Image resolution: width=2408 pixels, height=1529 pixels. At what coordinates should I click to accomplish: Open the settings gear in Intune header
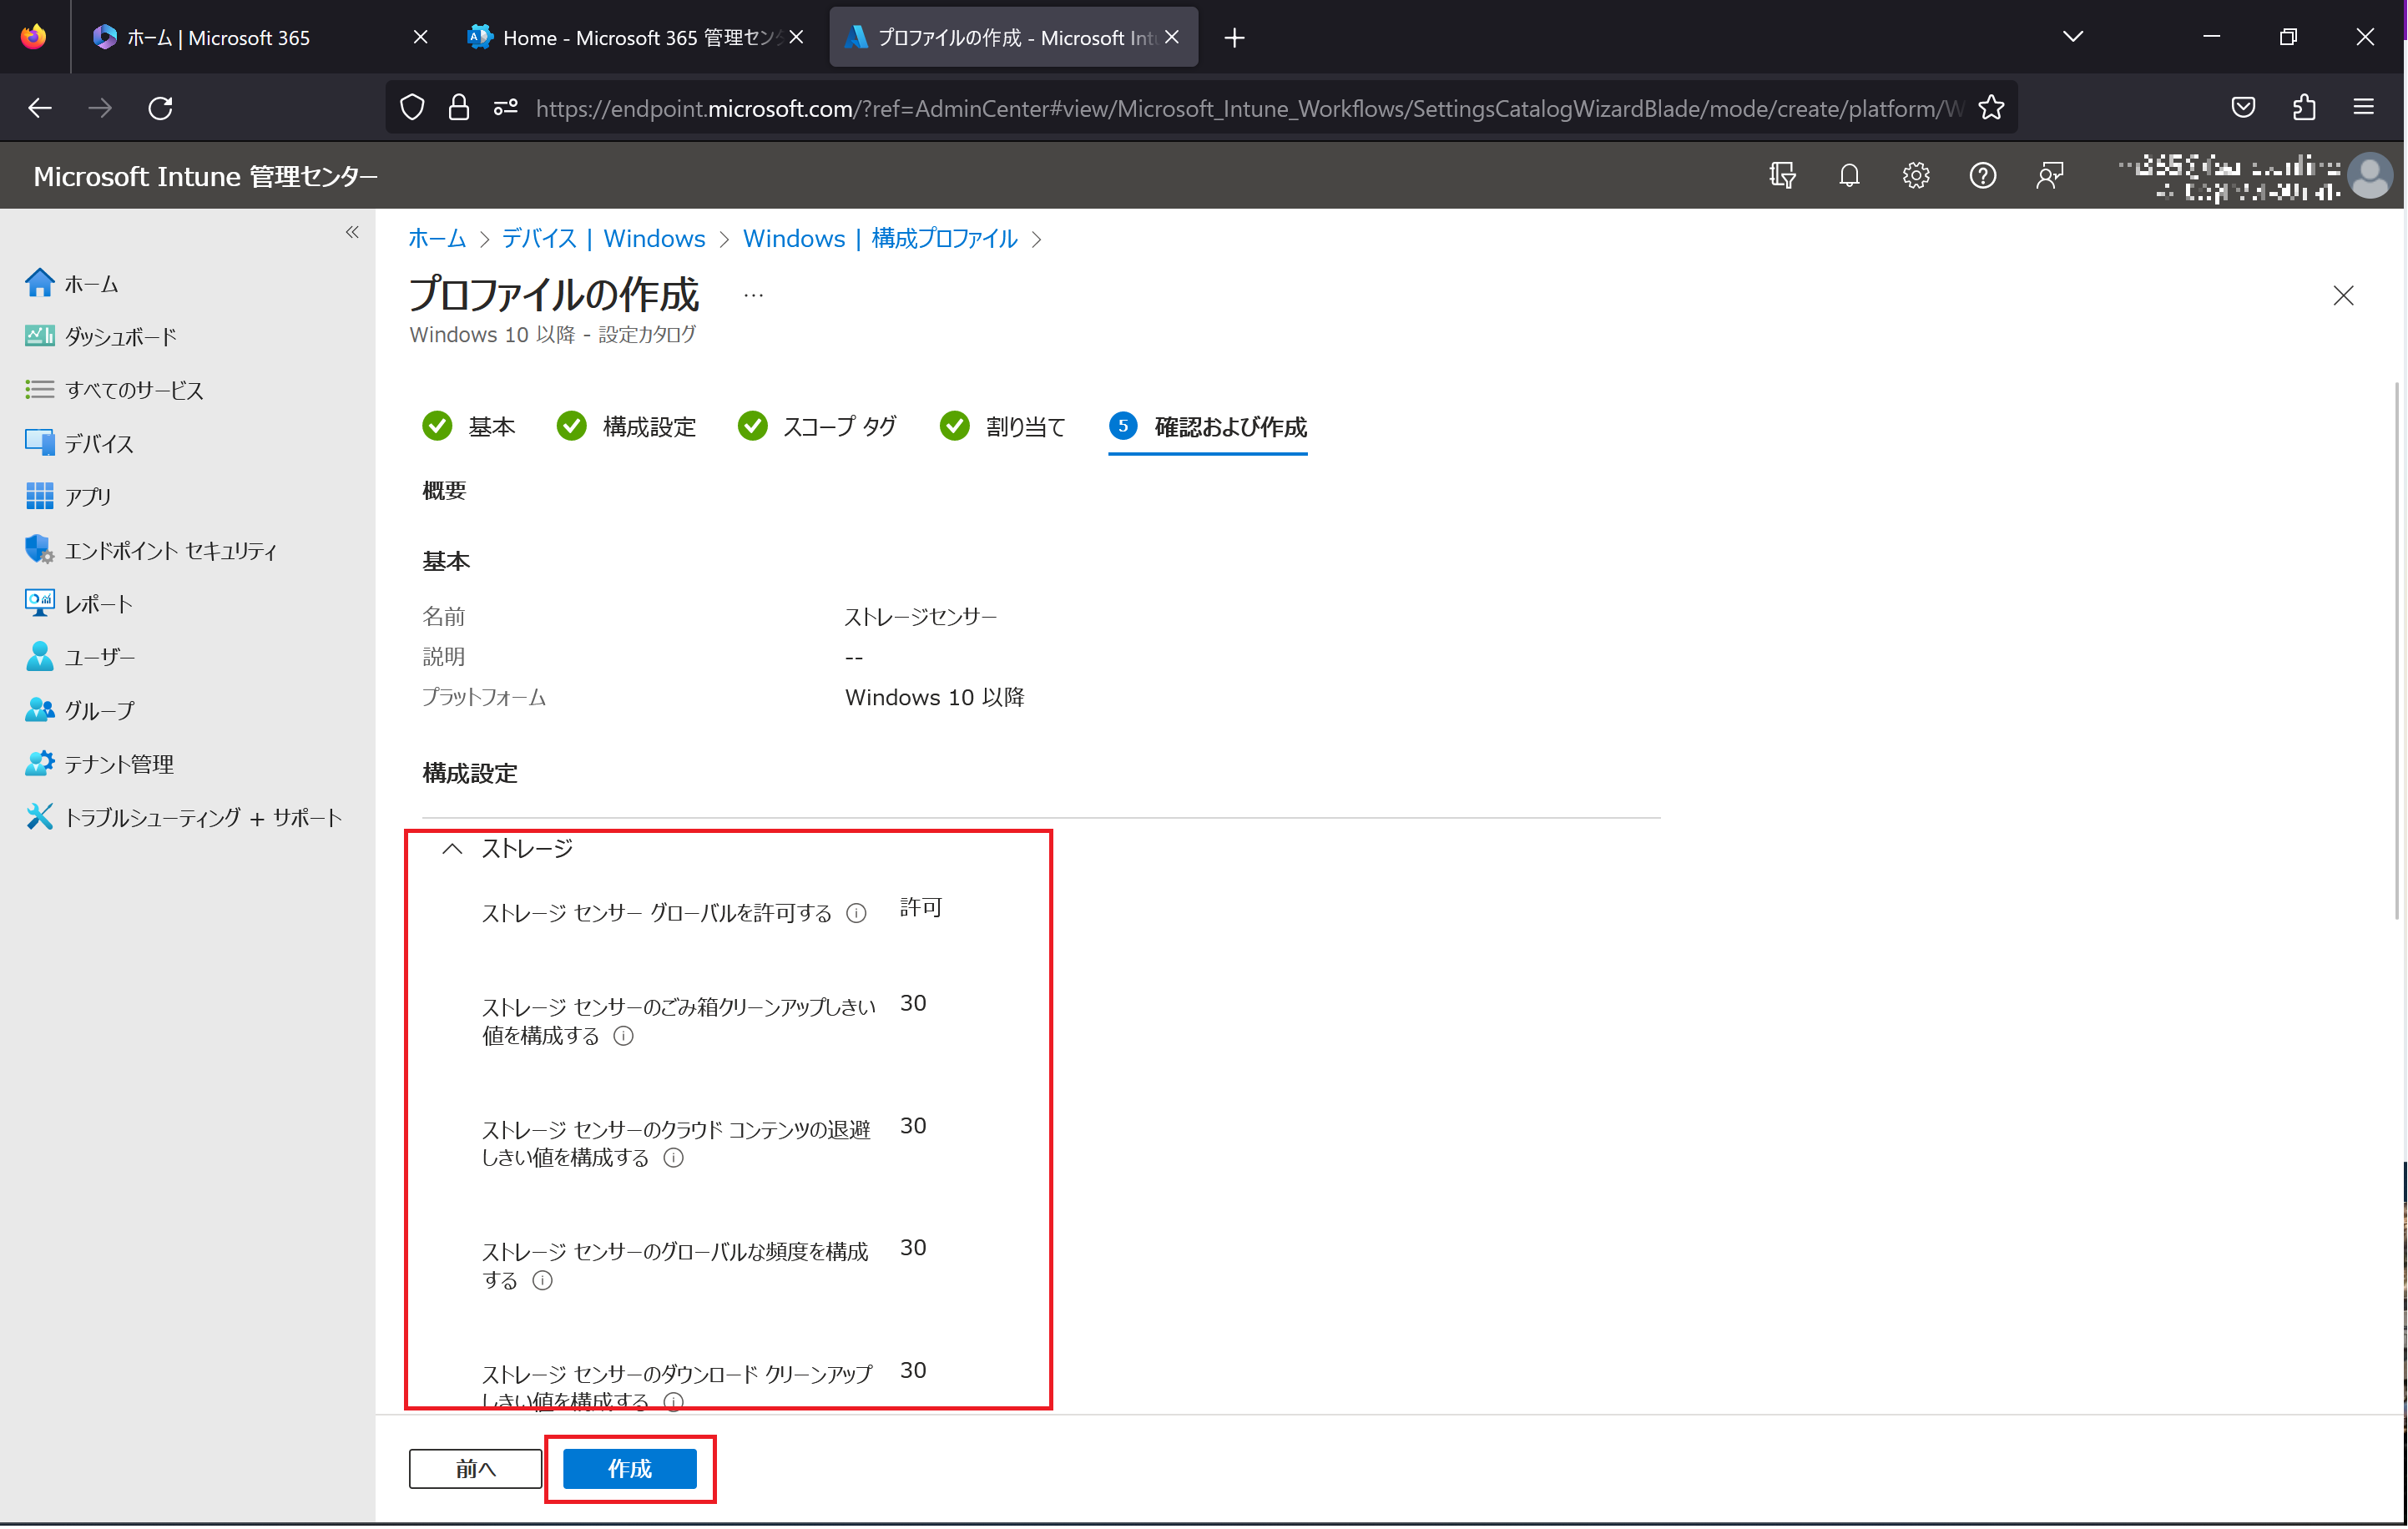pos(1915,175)
